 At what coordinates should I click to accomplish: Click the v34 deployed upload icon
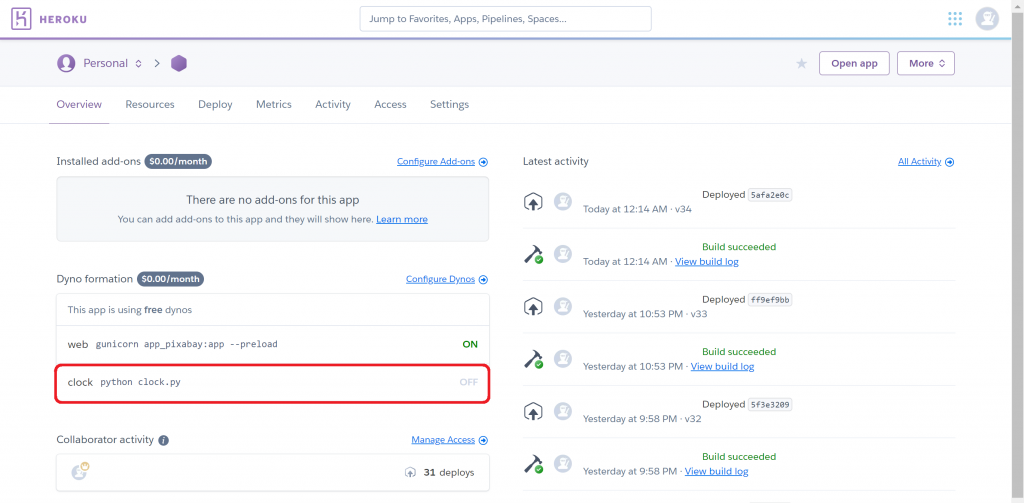pos(534,202)
